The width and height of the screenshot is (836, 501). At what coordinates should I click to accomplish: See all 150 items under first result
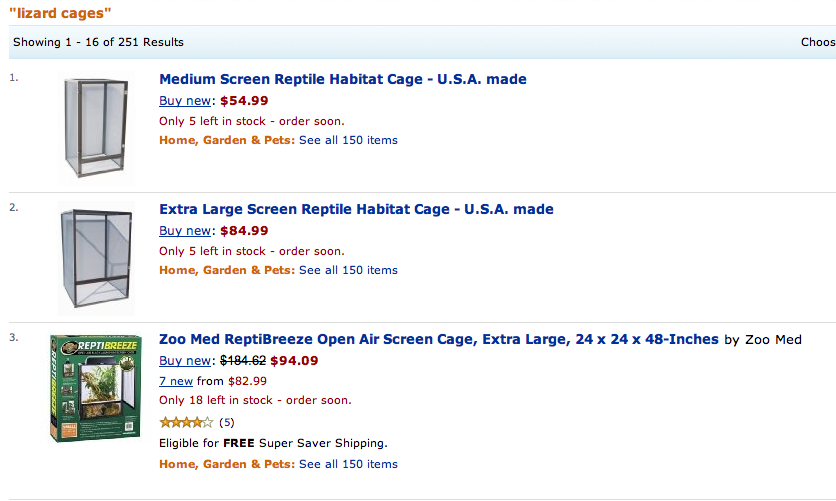click(348, 140)
